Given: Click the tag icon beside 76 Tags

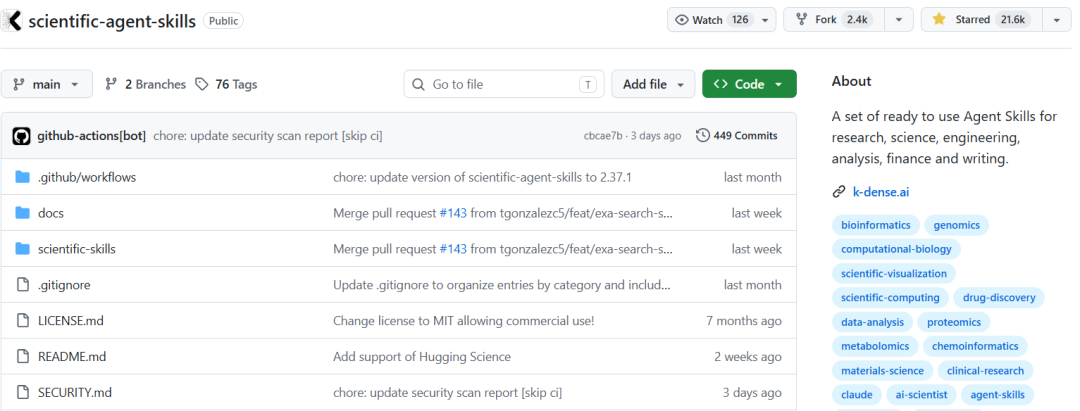Looking at the screenshot, I should pyautogui.click(x=202, y=84).
